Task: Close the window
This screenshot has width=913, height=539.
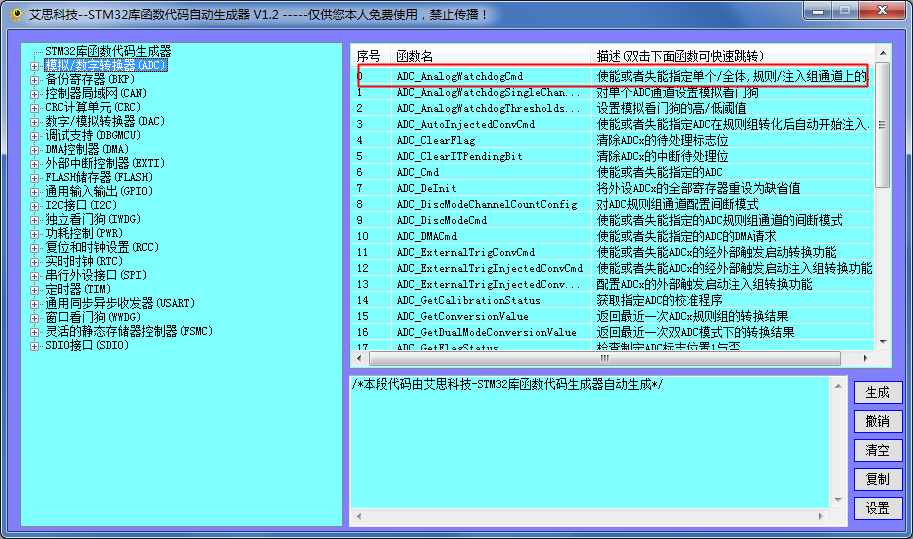Action: click(x=882, y=11)
